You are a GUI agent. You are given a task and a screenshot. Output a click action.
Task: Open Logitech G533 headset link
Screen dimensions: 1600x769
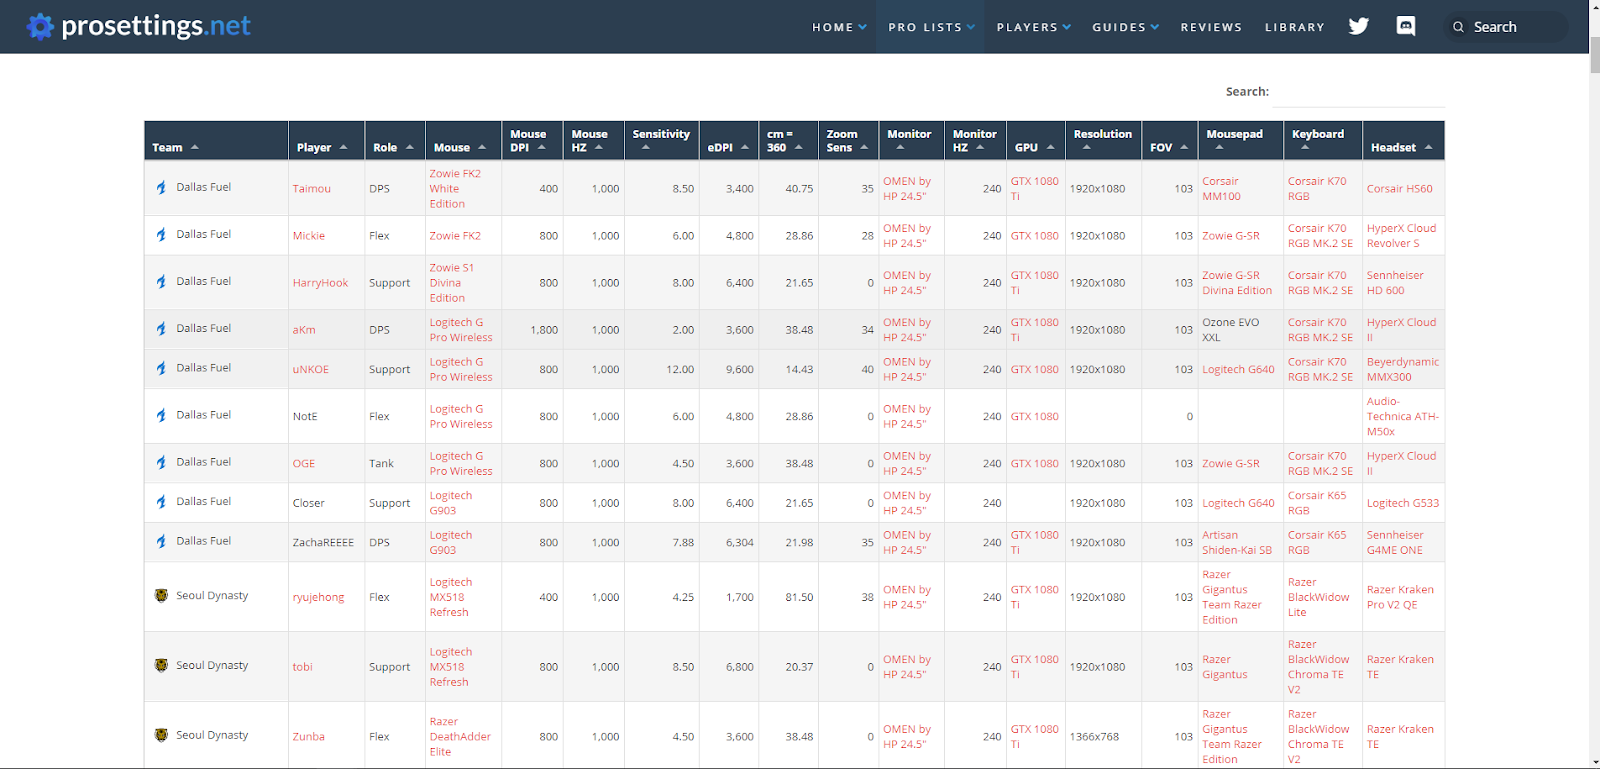[1403, 503]
